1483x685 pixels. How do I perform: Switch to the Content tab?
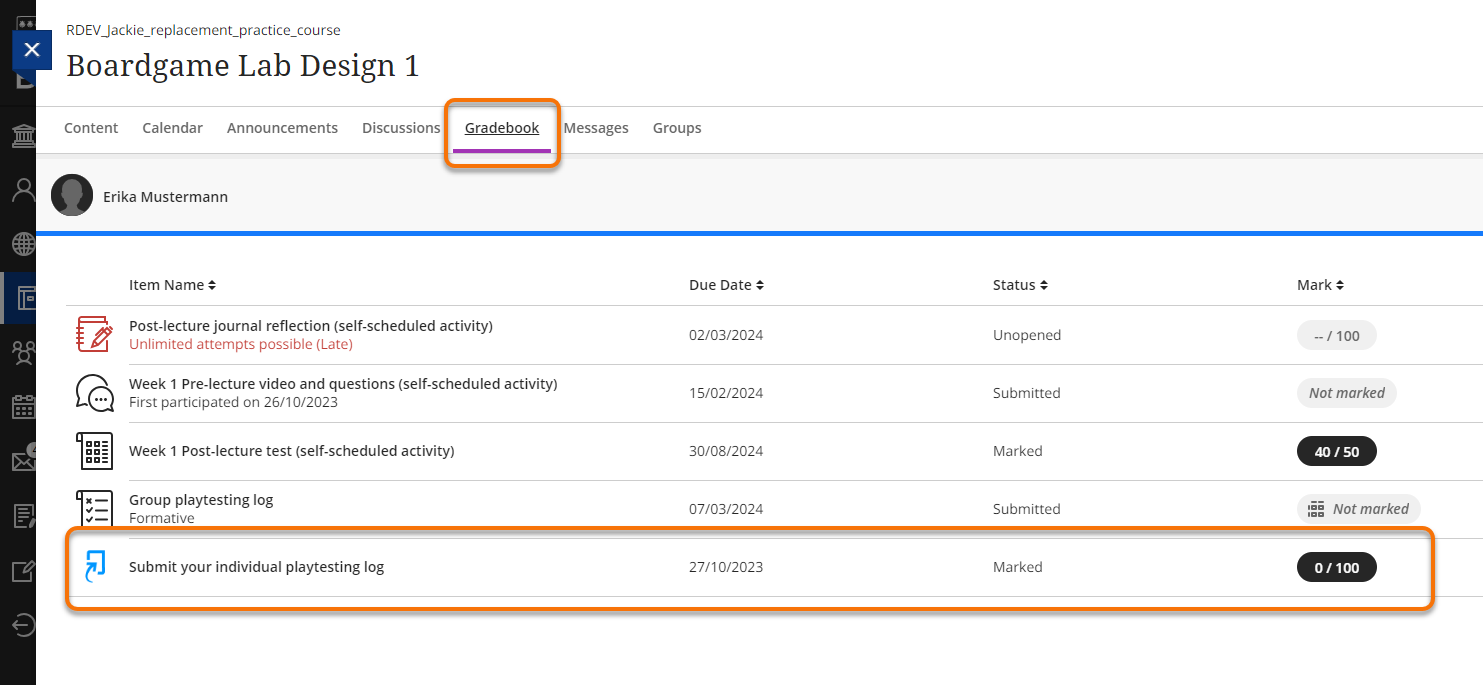[x=91, y=128]
